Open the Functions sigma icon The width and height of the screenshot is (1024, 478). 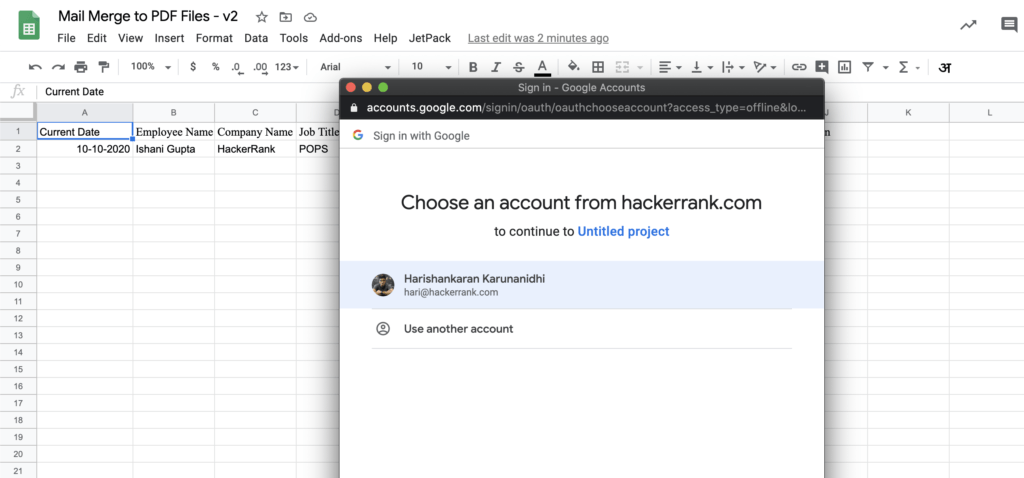904,67
